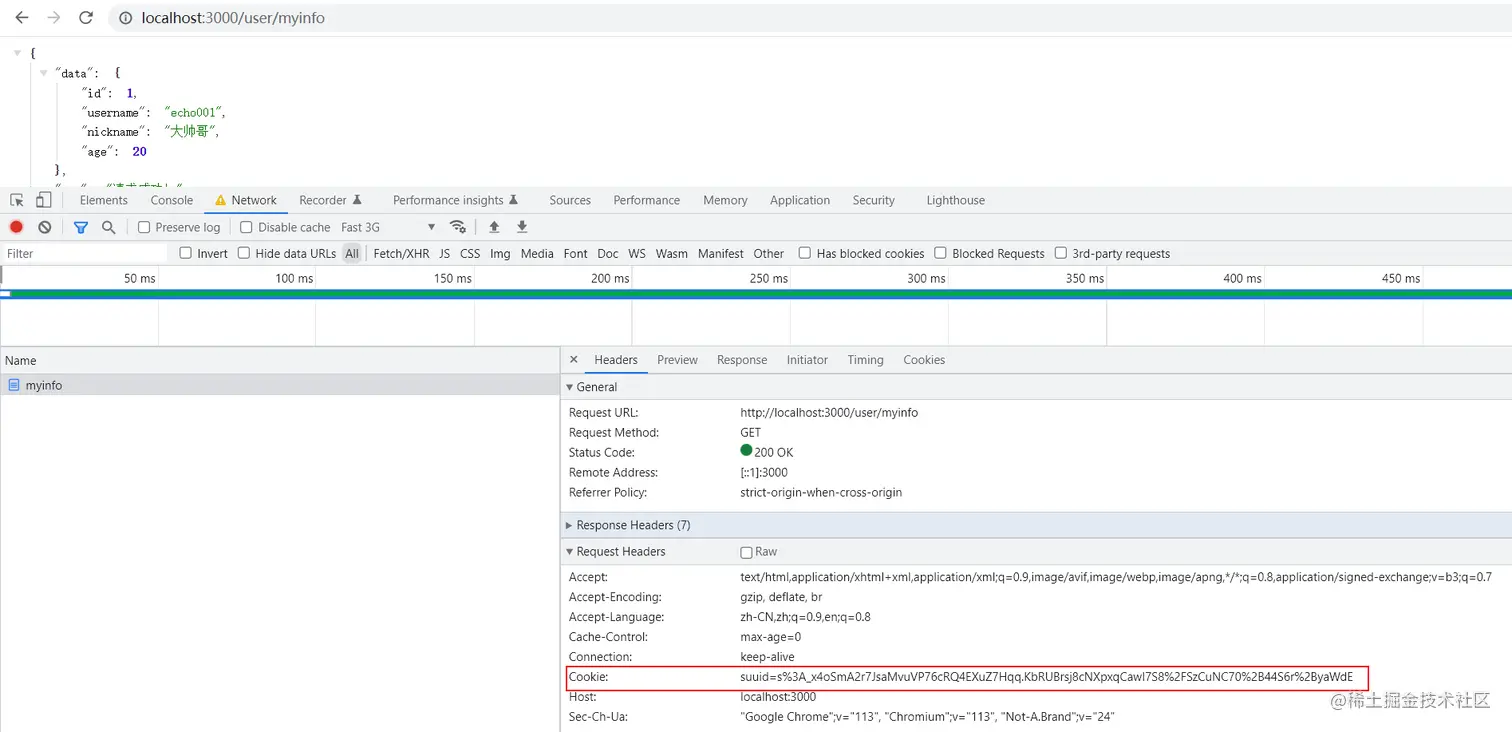
Task: Expand the Response Headers (7) section
Action: pos(570,525)
